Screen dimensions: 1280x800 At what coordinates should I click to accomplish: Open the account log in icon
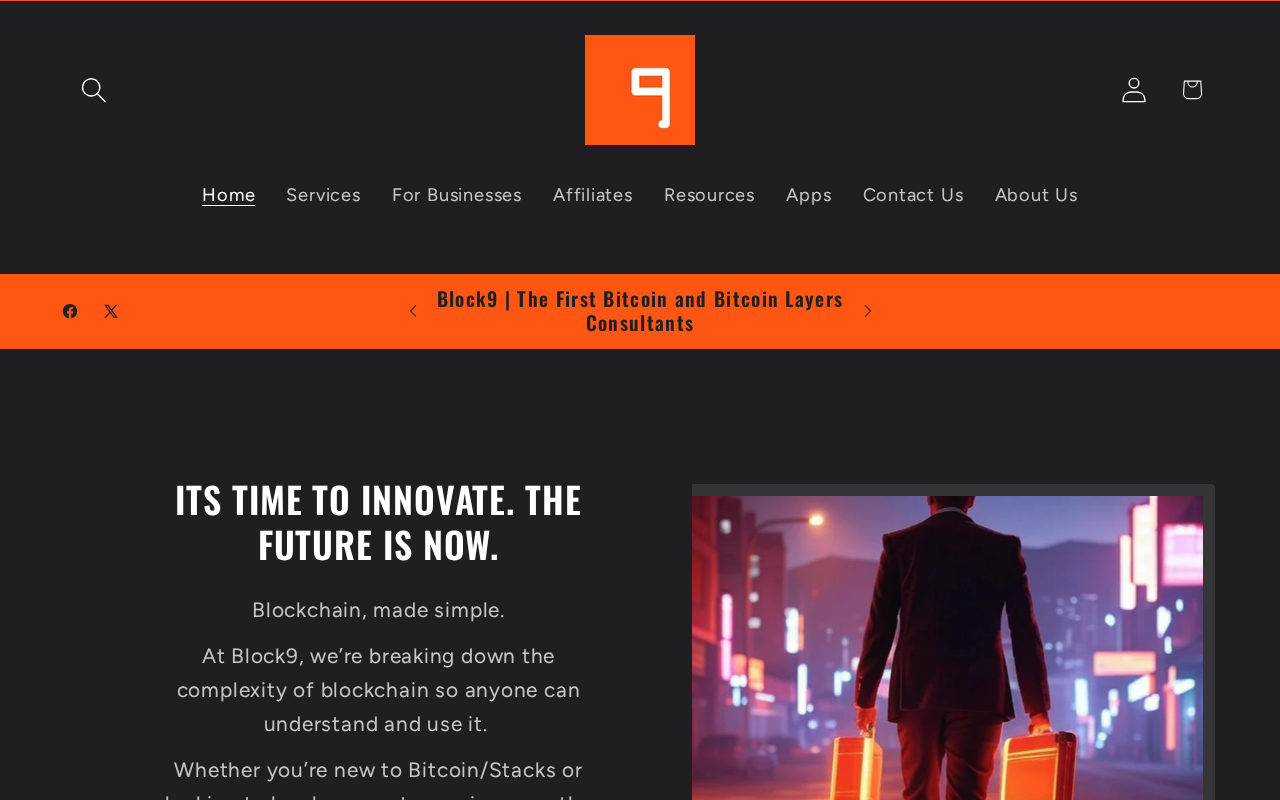(1133, 90)
